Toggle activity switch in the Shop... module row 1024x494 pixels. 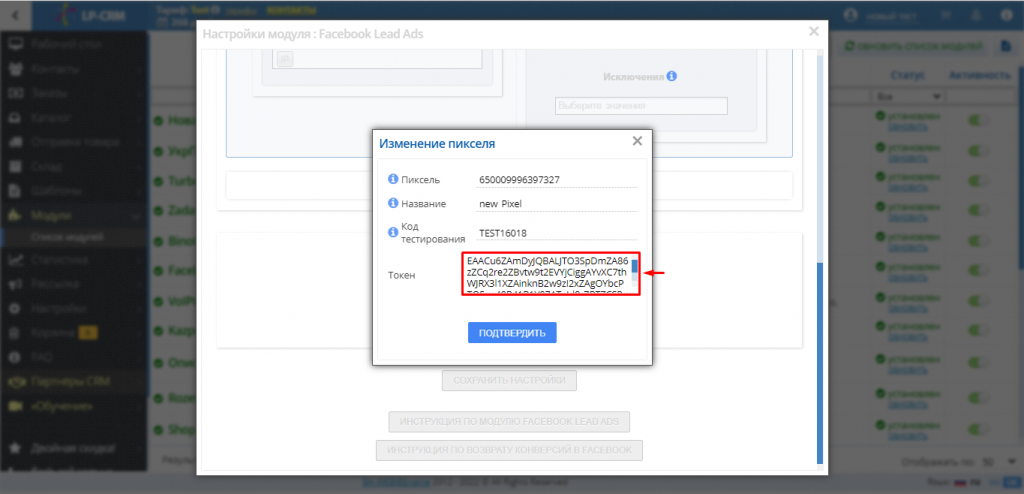click(x=978, y=429)
